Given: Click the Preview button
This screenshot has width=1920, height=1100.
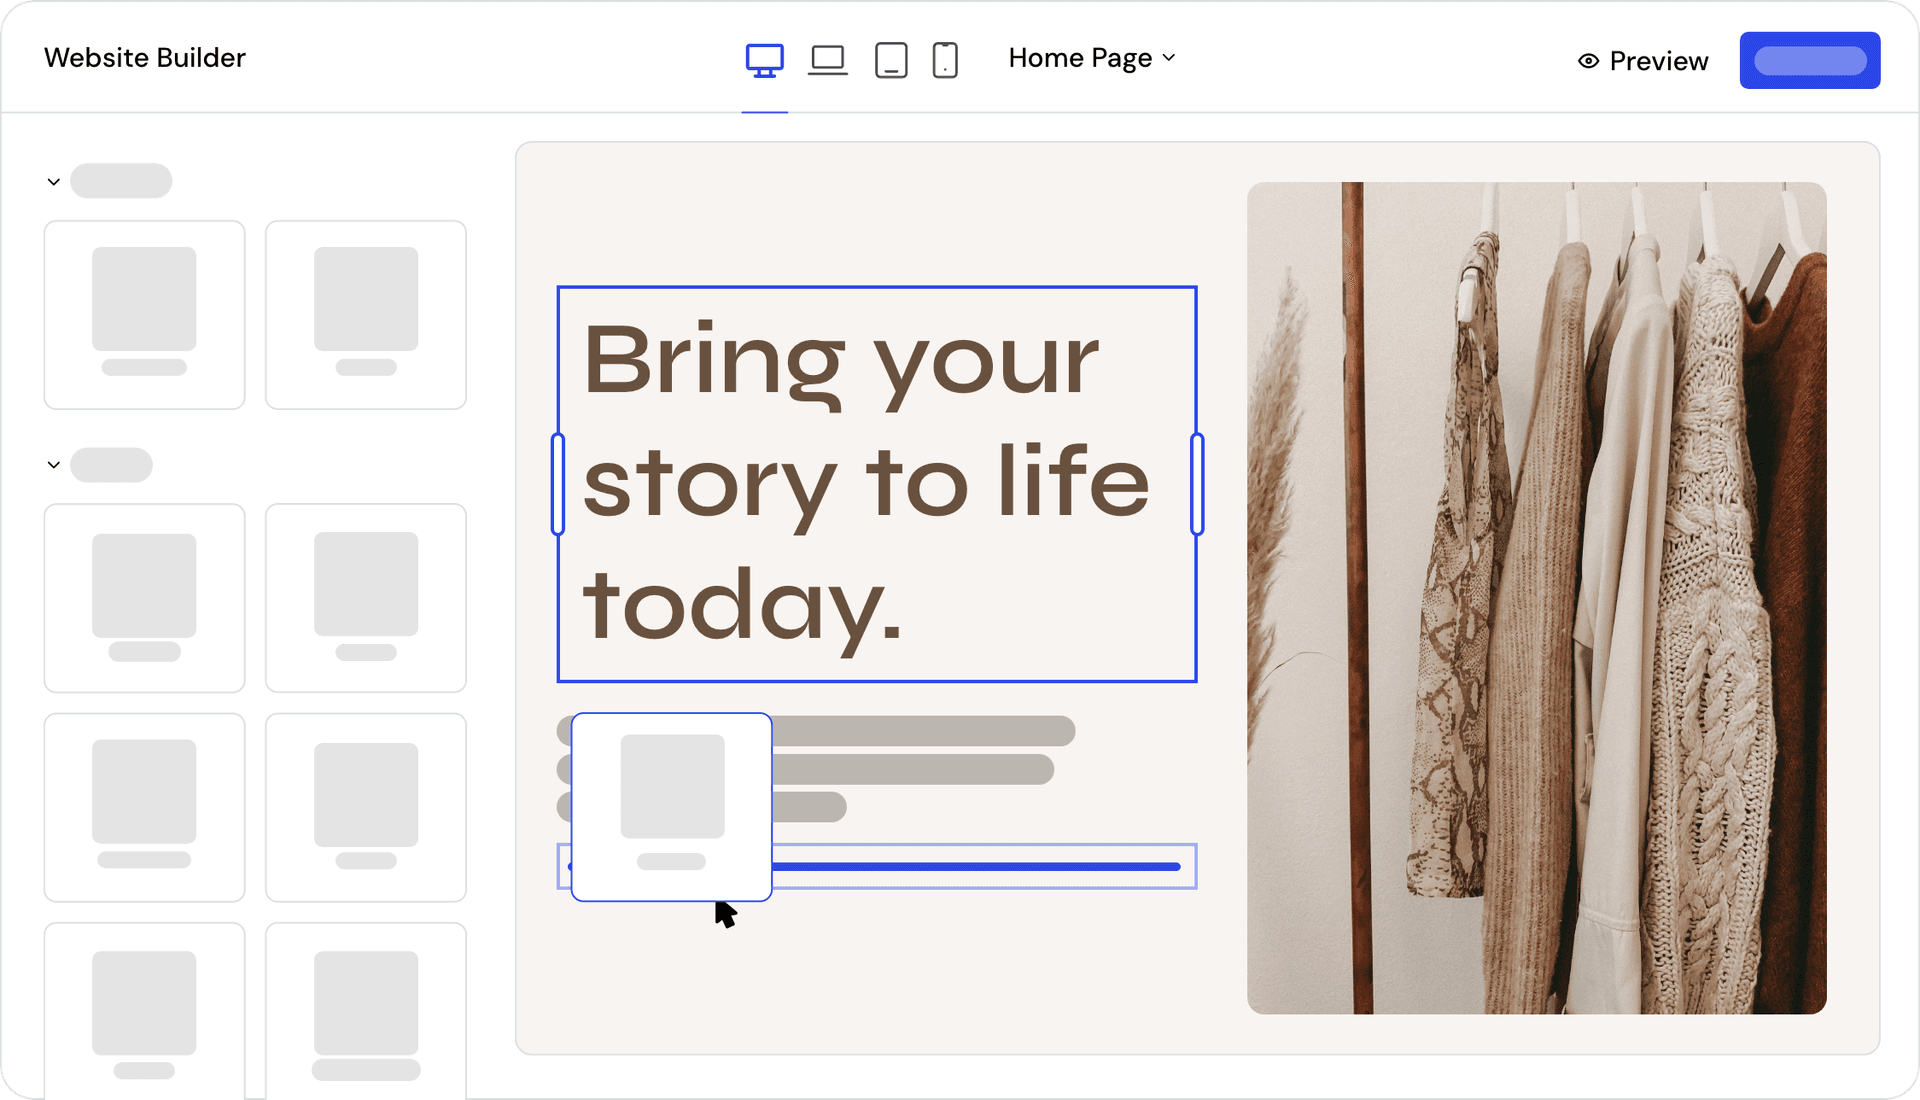Looking at the screenshot, I should coord(1643,61).
